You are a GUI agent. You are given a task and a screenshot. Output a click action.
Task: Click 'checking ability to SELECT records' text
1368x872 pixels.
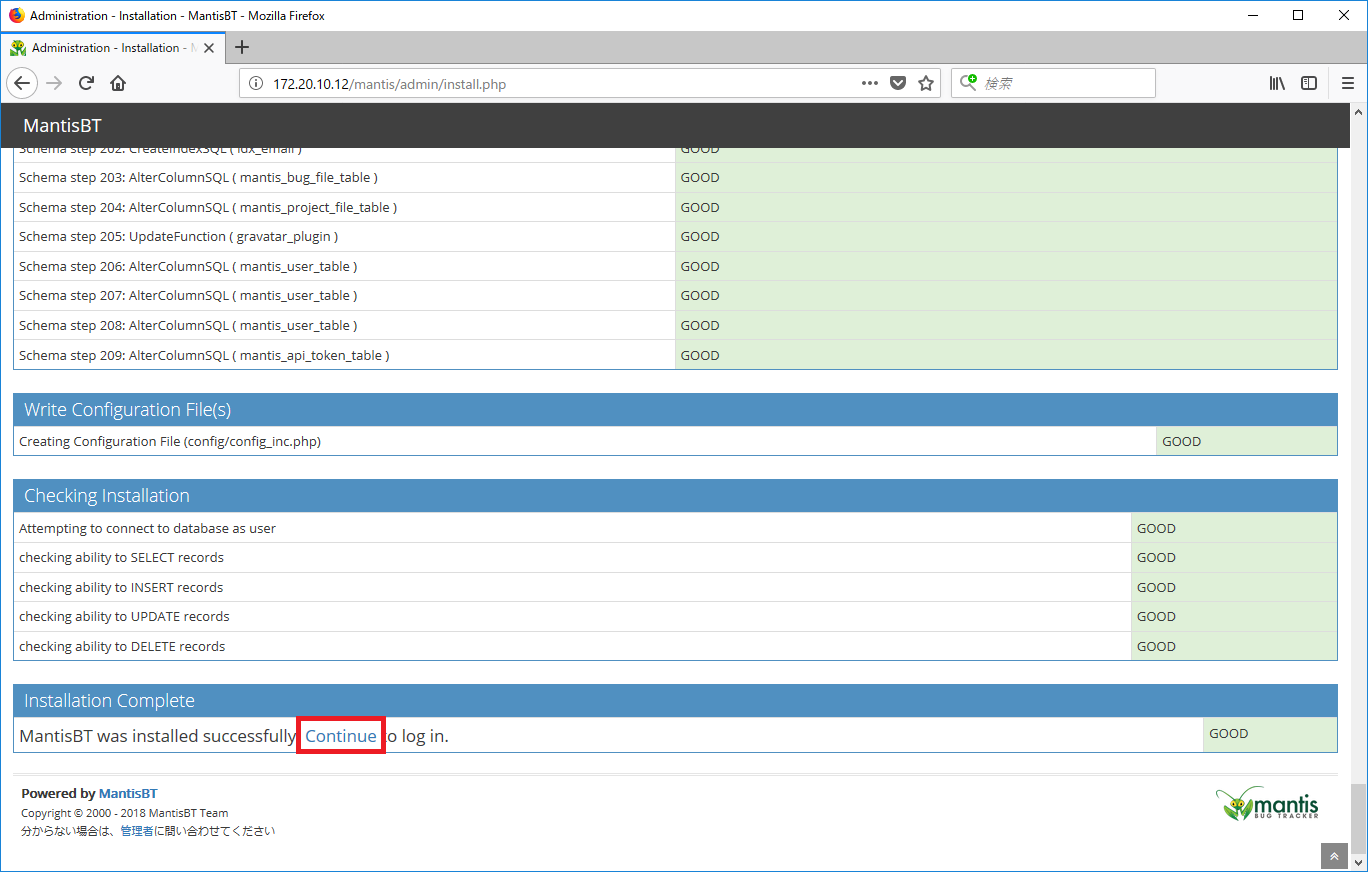121,557
